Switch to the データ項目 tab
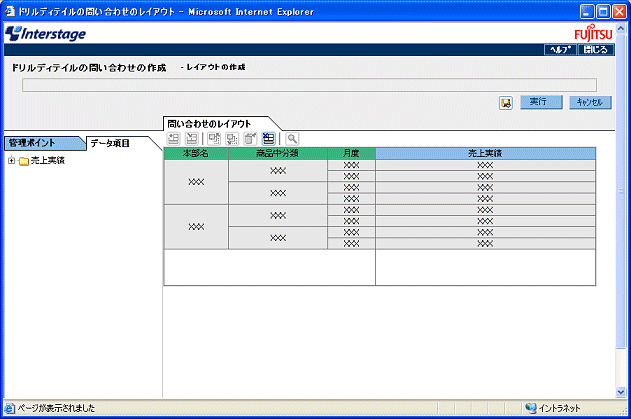The image size is (631, 419). 110,143
